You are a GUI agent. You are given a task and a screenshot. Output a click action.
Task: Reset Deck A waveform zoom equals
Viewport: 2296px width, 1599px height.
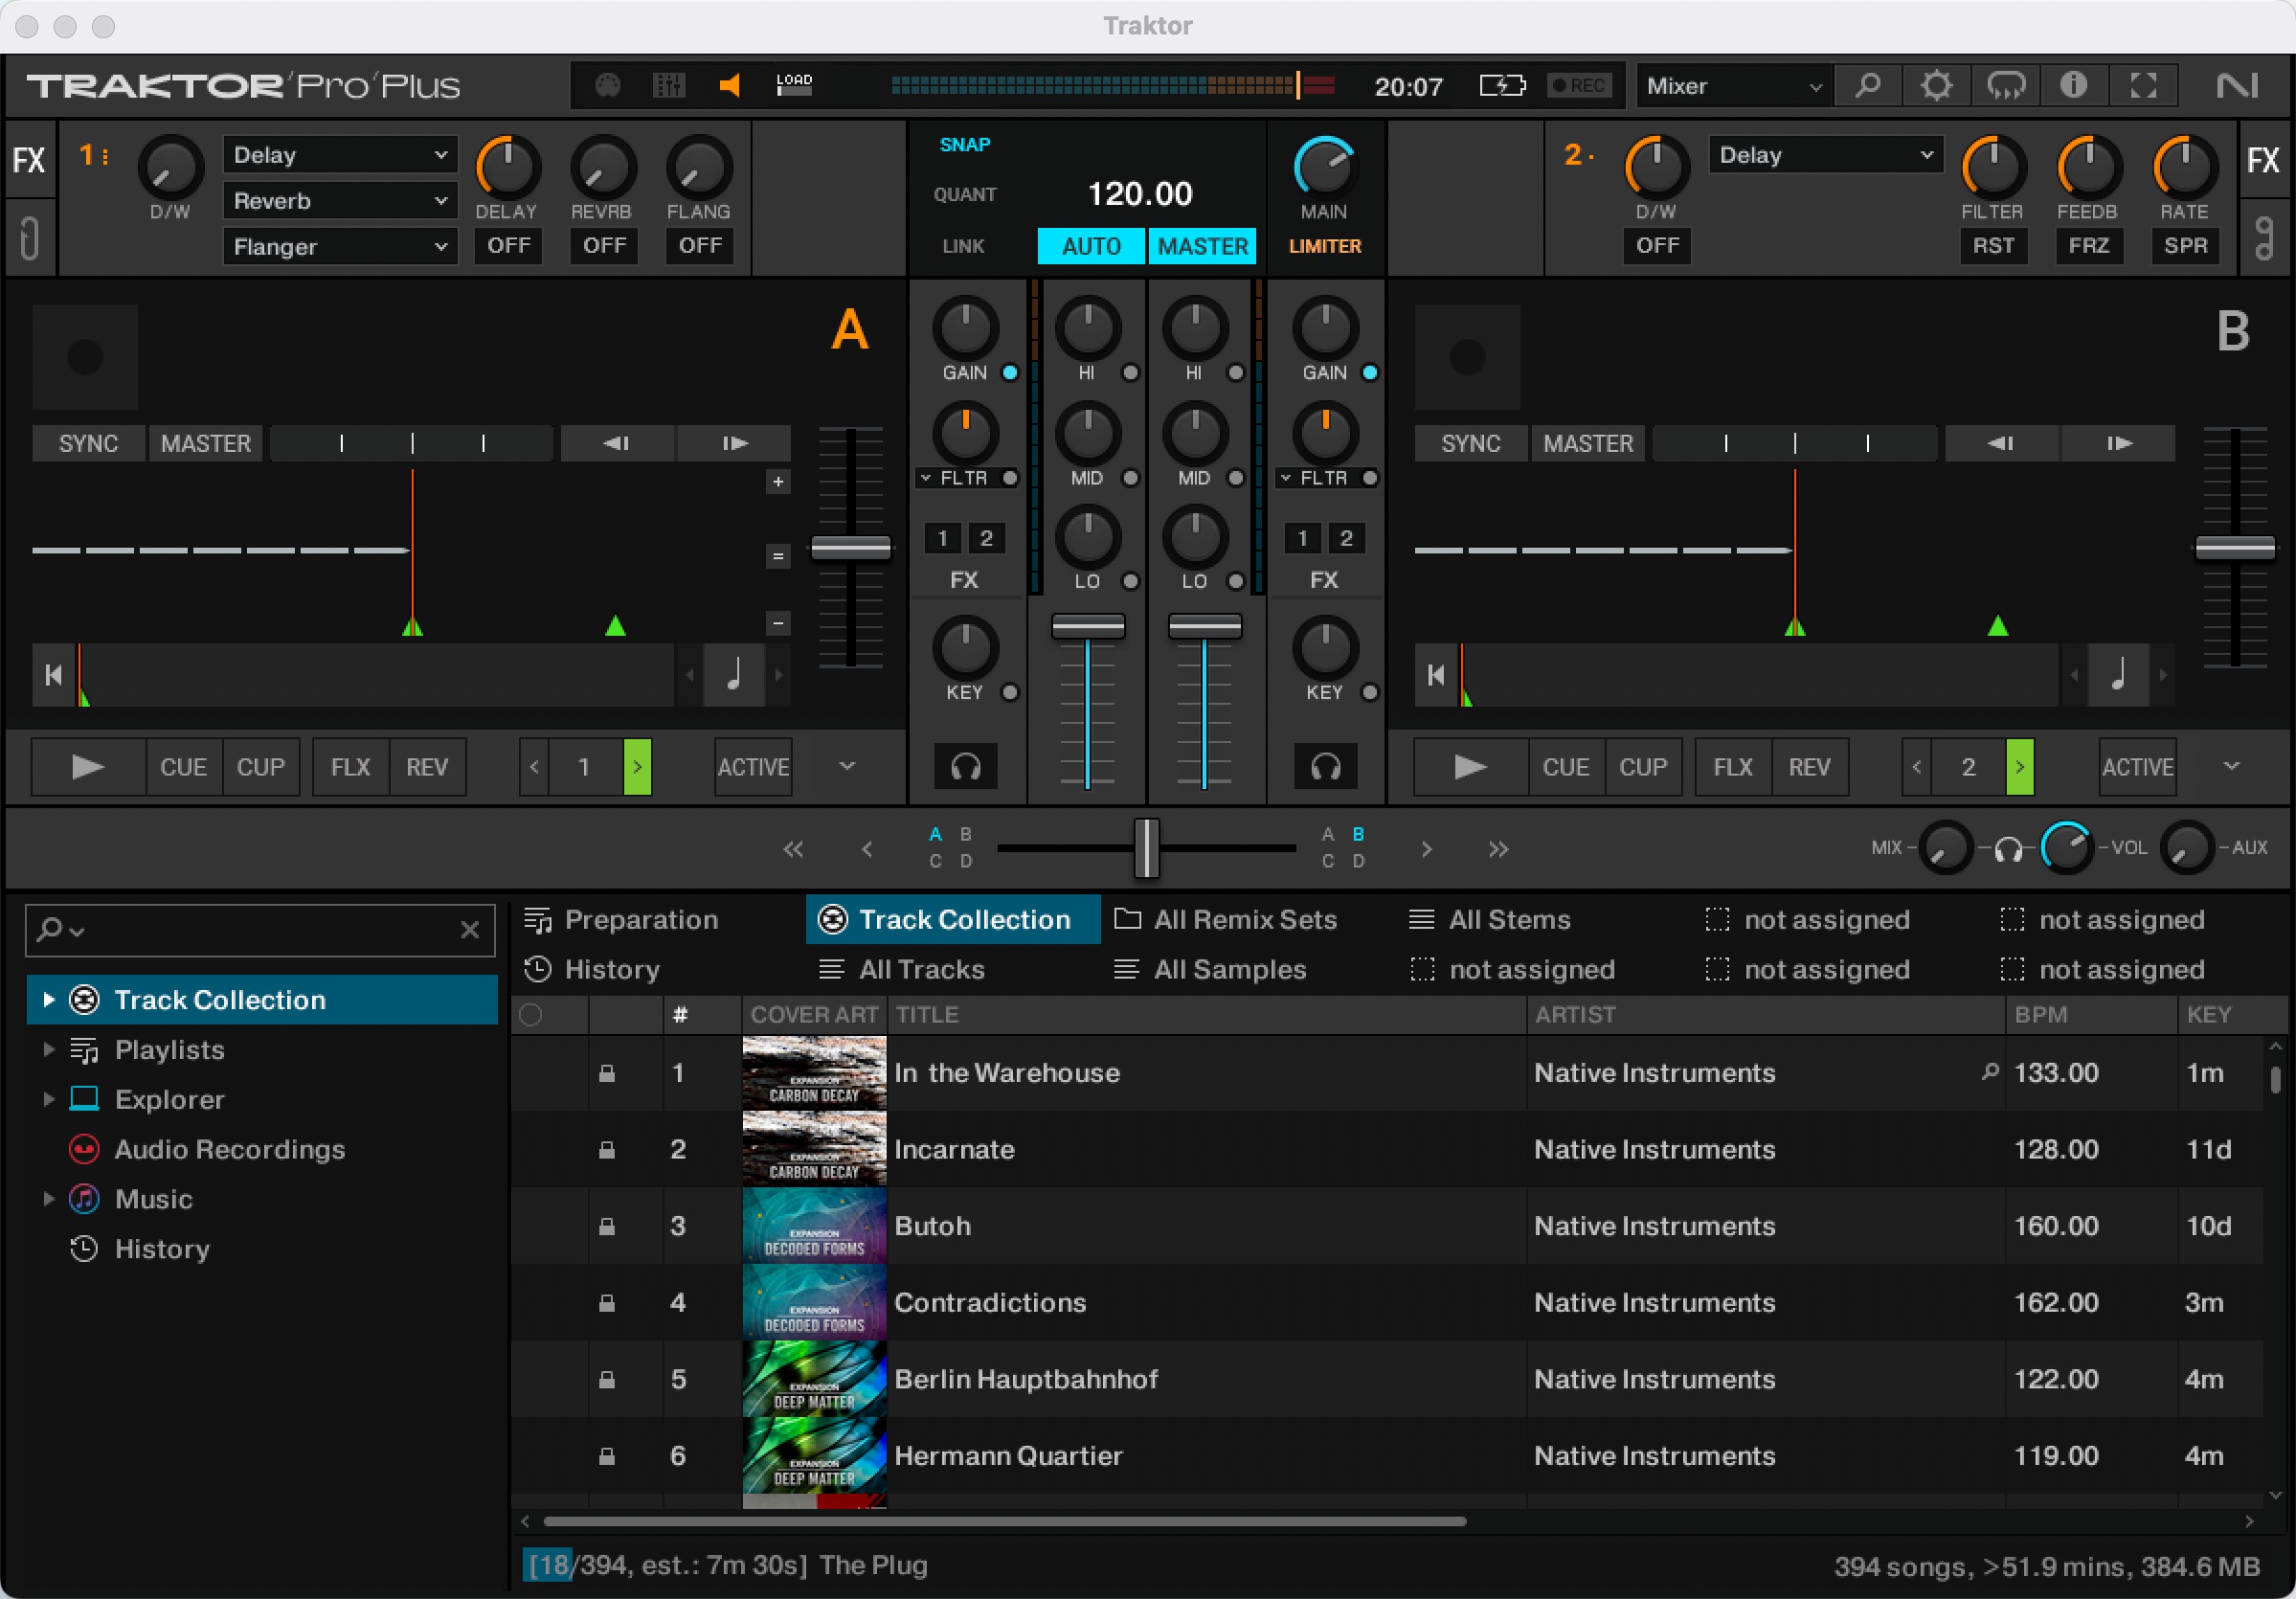pos(778,556)
